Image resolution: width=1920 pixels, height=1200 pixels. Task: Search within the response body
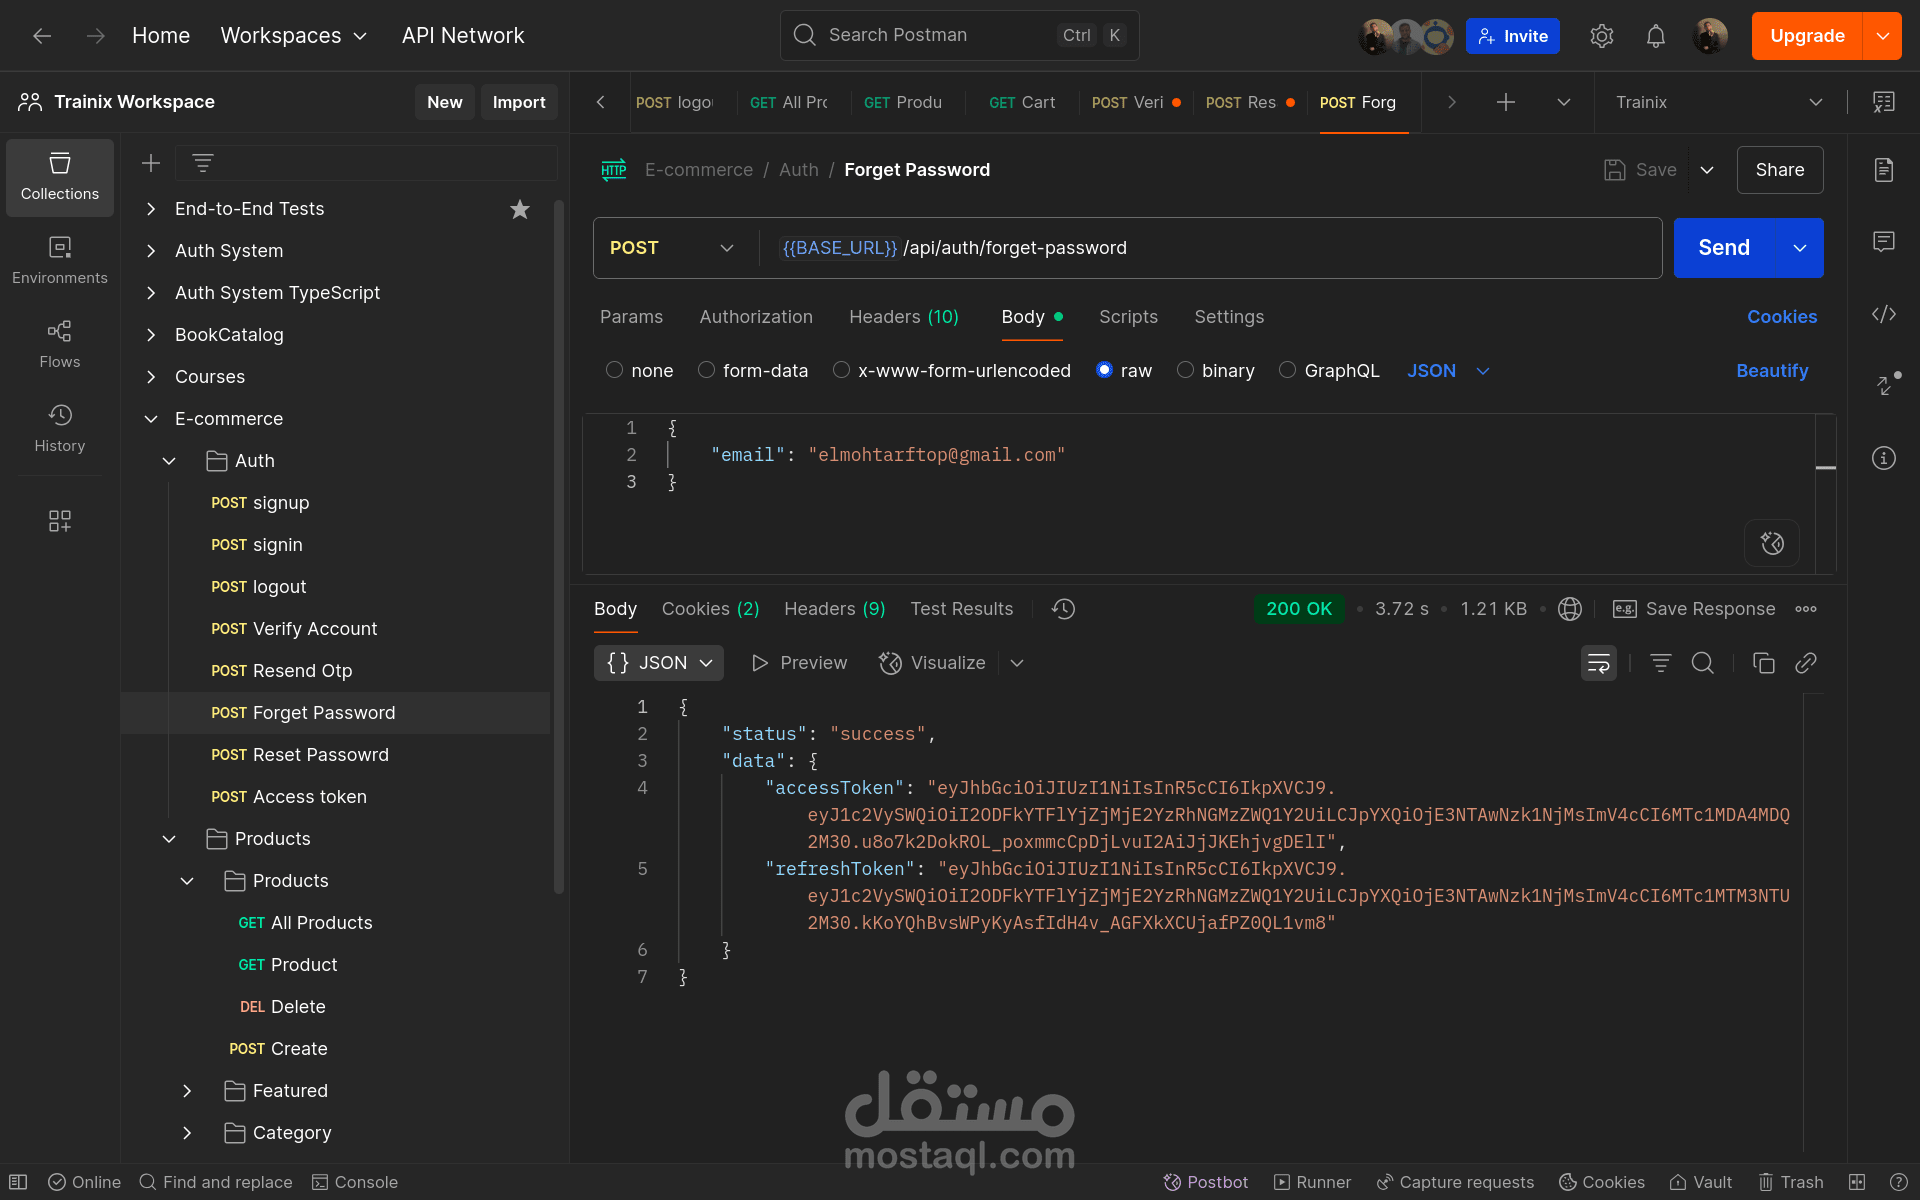1702,663
